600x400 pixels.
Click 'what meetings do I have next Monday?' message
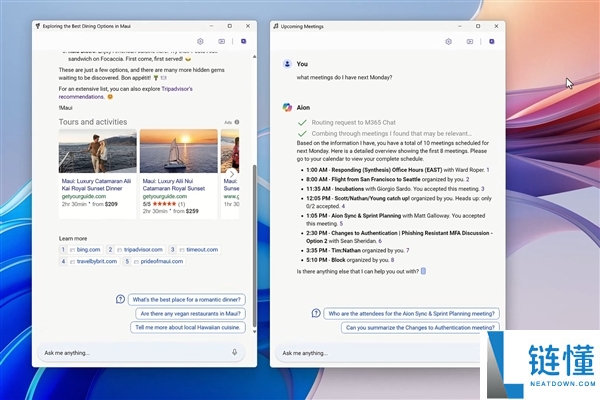point(344,77)
